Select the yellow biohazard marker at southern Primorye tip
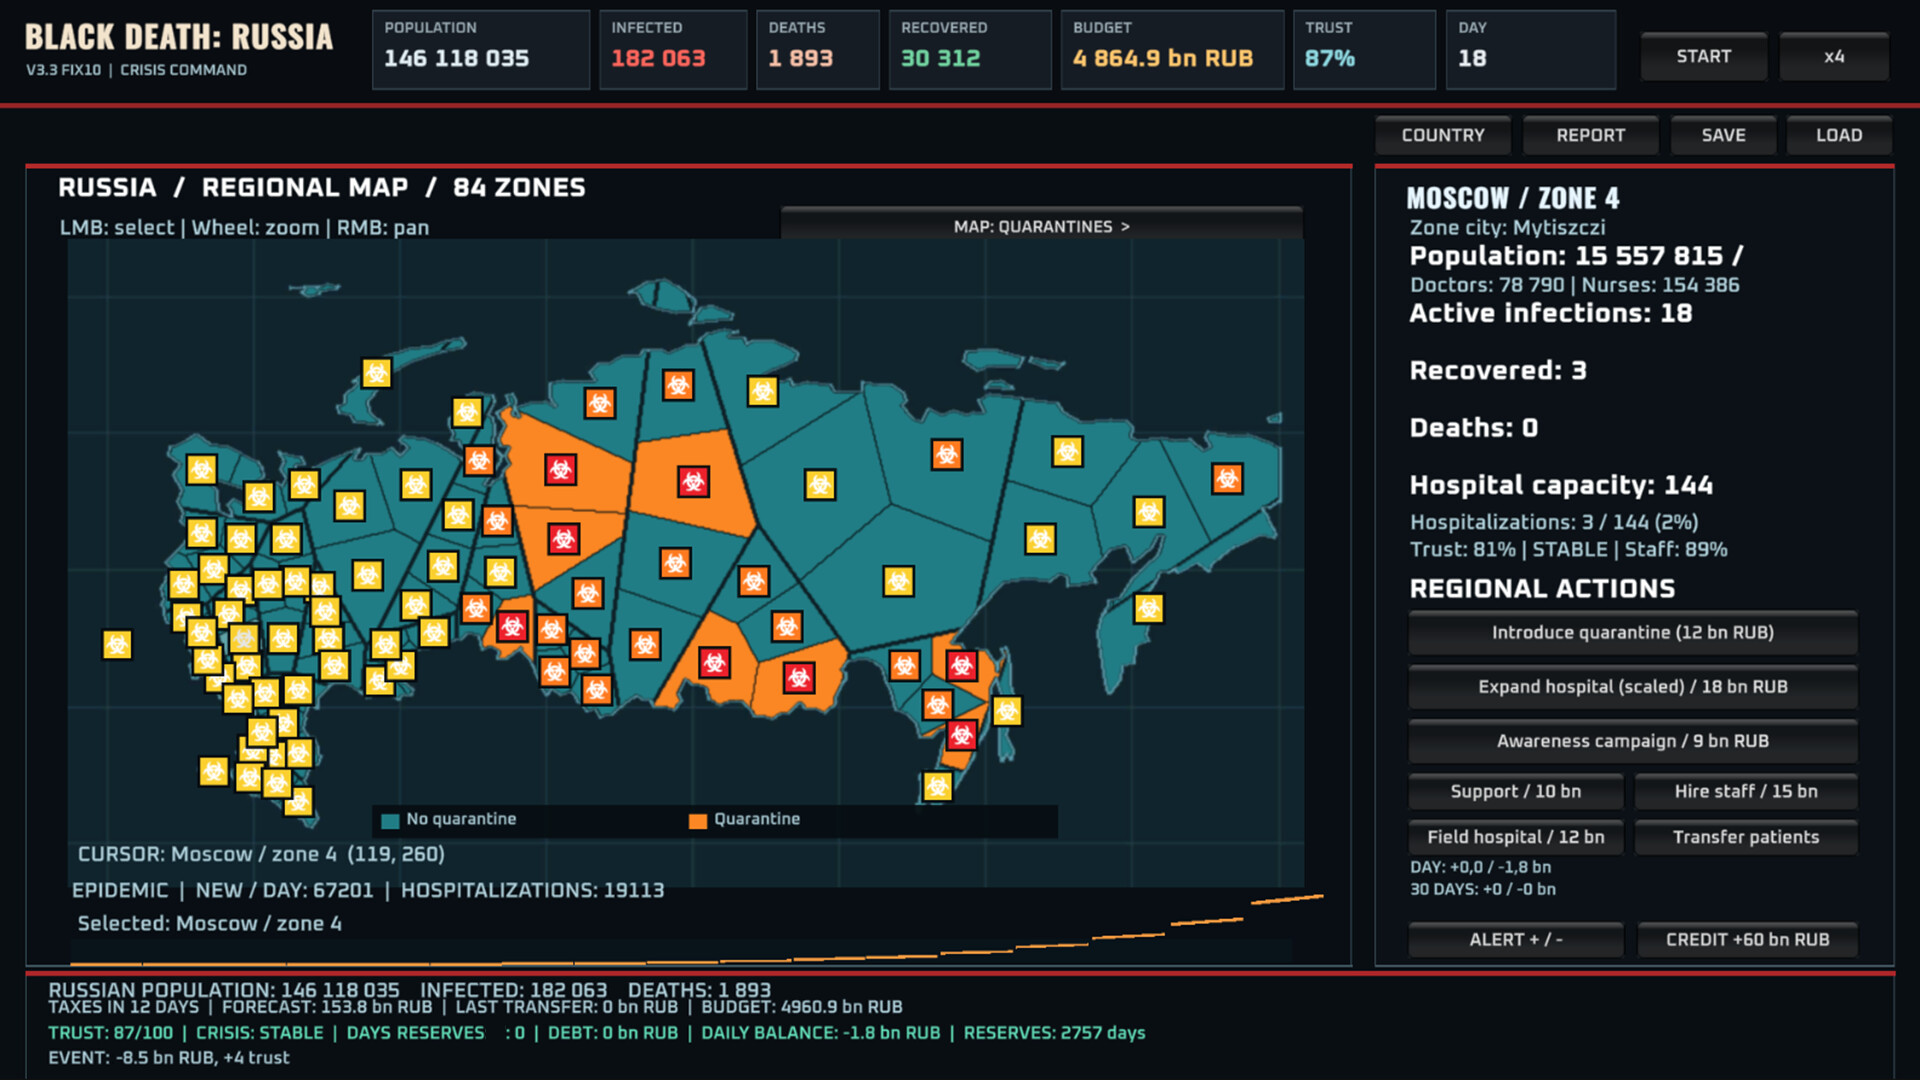The width and height of the screenshot is (1920, 1080). 937,787
